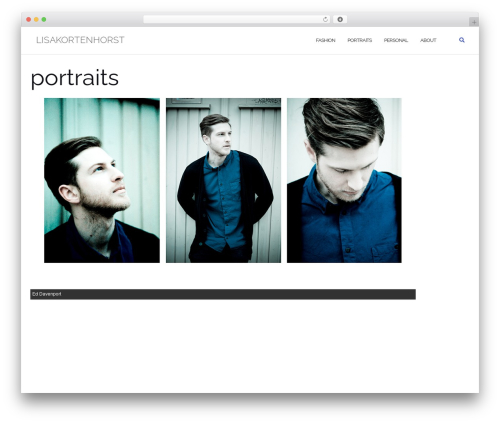Click the browser download icon button

click(340, 19)
